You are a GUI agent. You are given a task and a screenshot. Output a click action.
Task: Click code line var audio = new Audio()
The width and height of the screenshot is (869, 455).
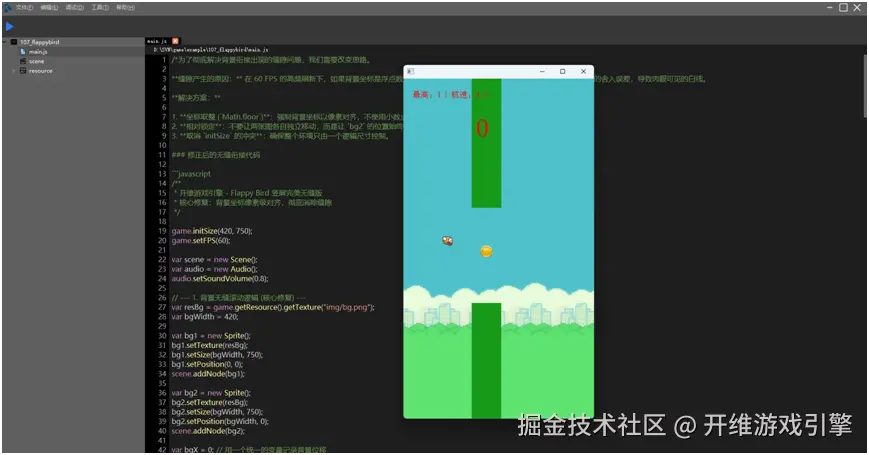tap(214, 269)
